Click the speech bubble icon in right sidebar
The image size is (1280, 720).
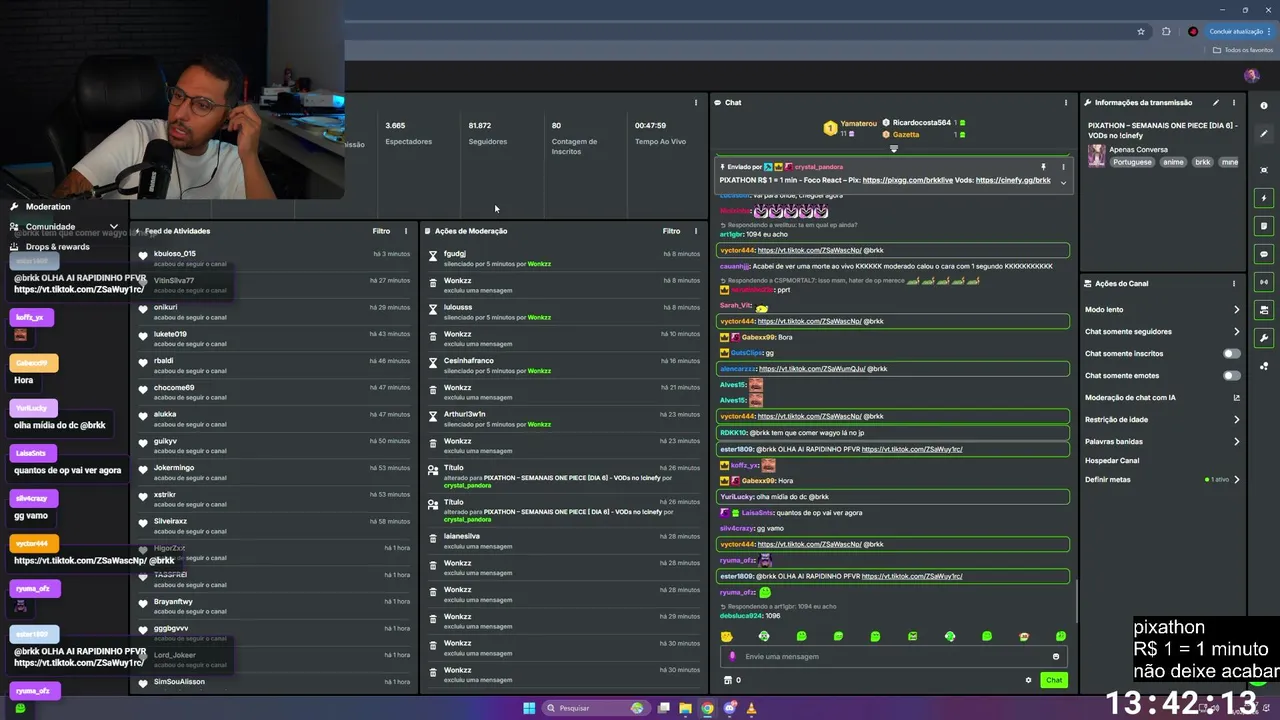pyautogui.click(x=1264, y=254)
